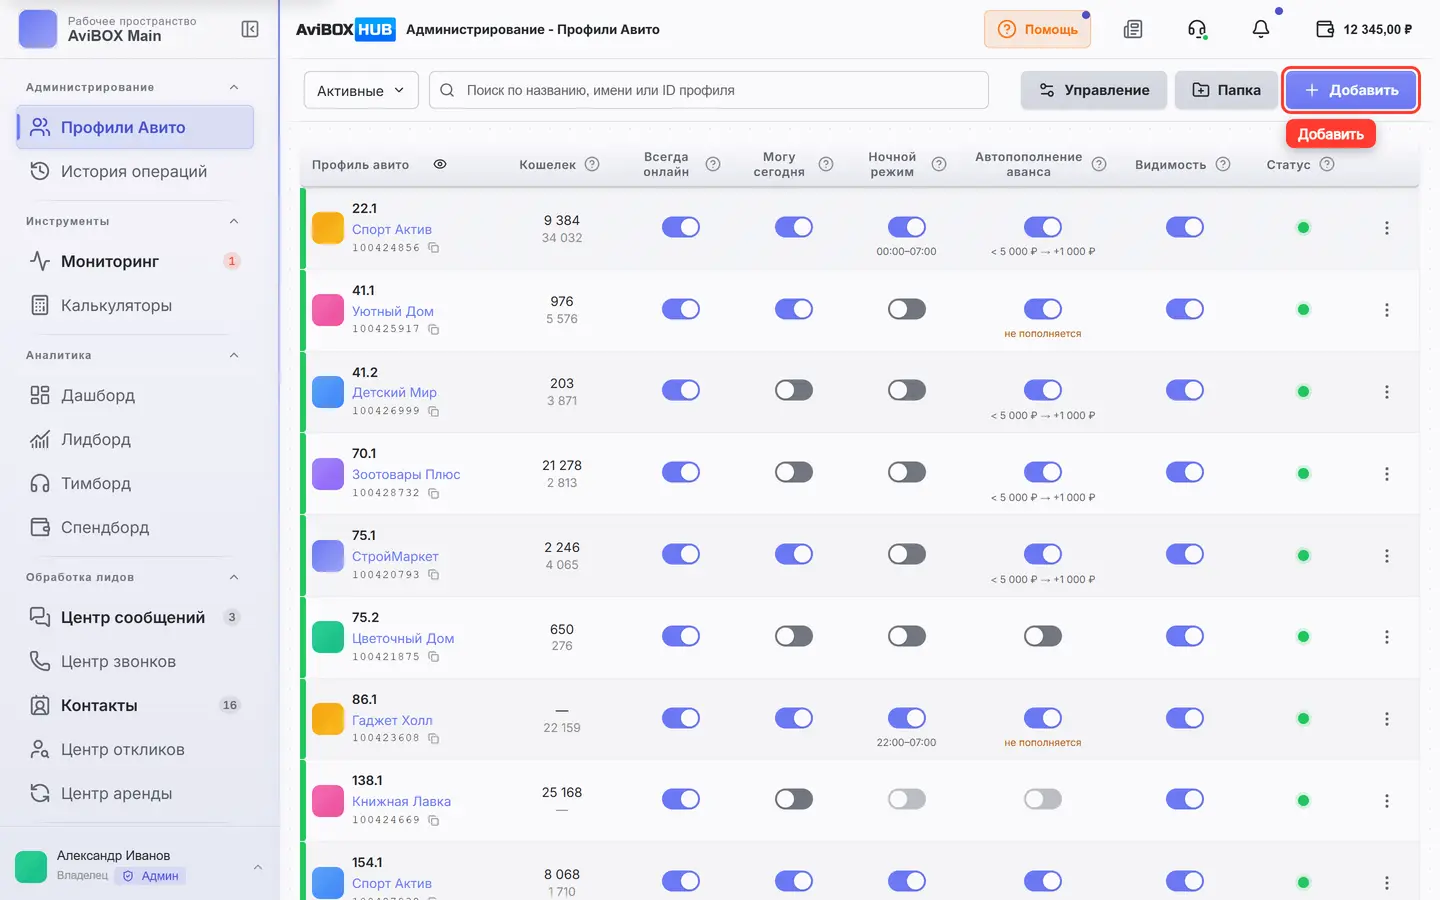Viewport: 1440px width, 900px height.
Task: Toggle Всегда онлайн for Спорт Актив 22.1
Action: tap(681, 227)
